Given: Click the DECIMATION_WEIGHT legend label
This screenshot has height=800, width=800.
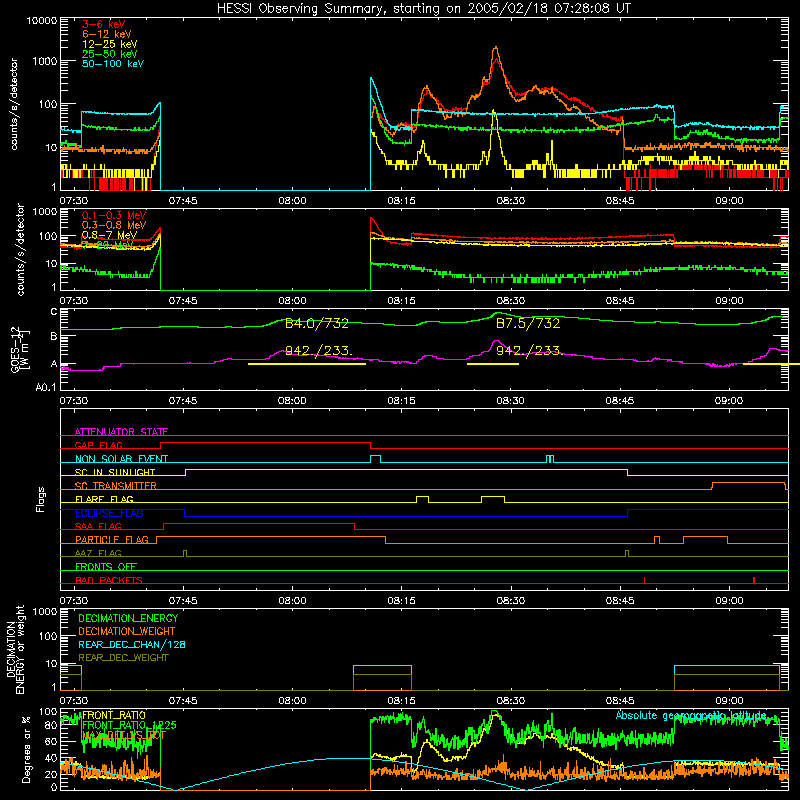Looking at the screenshot, I should click(127, 631).
